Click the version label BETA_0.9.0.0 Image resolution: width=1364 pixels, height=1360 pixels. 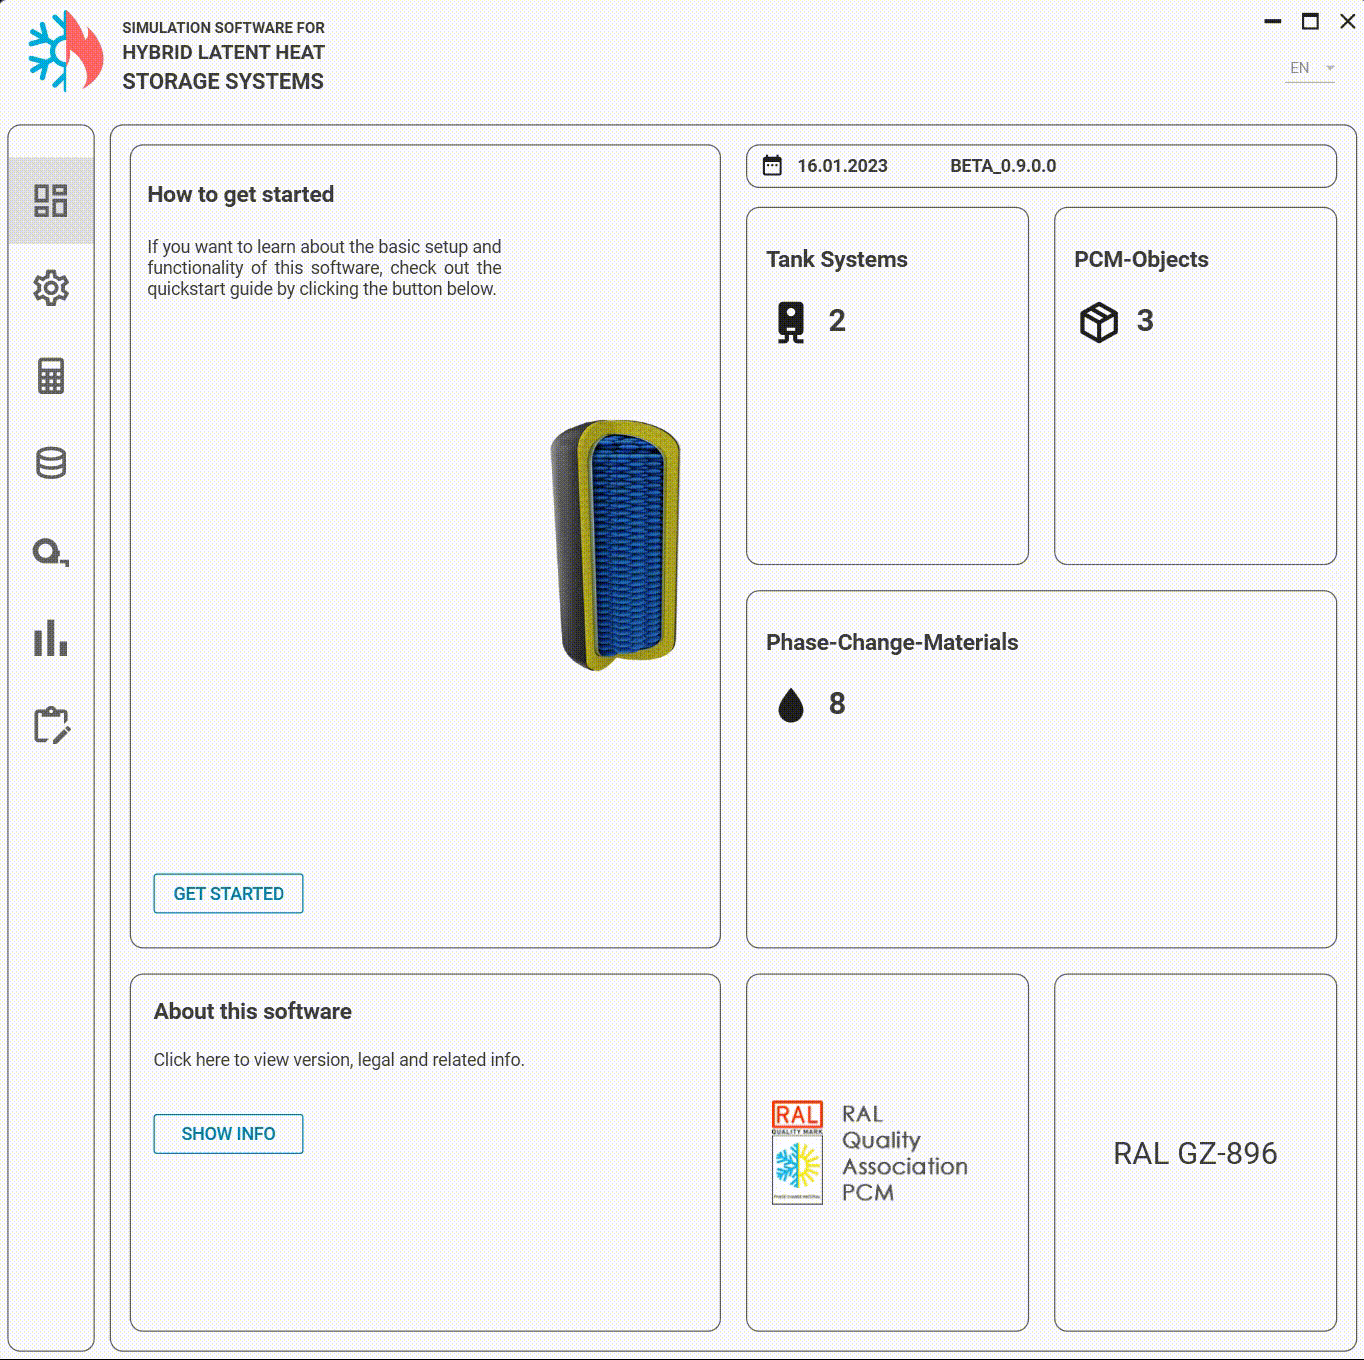pos(1003,166)
